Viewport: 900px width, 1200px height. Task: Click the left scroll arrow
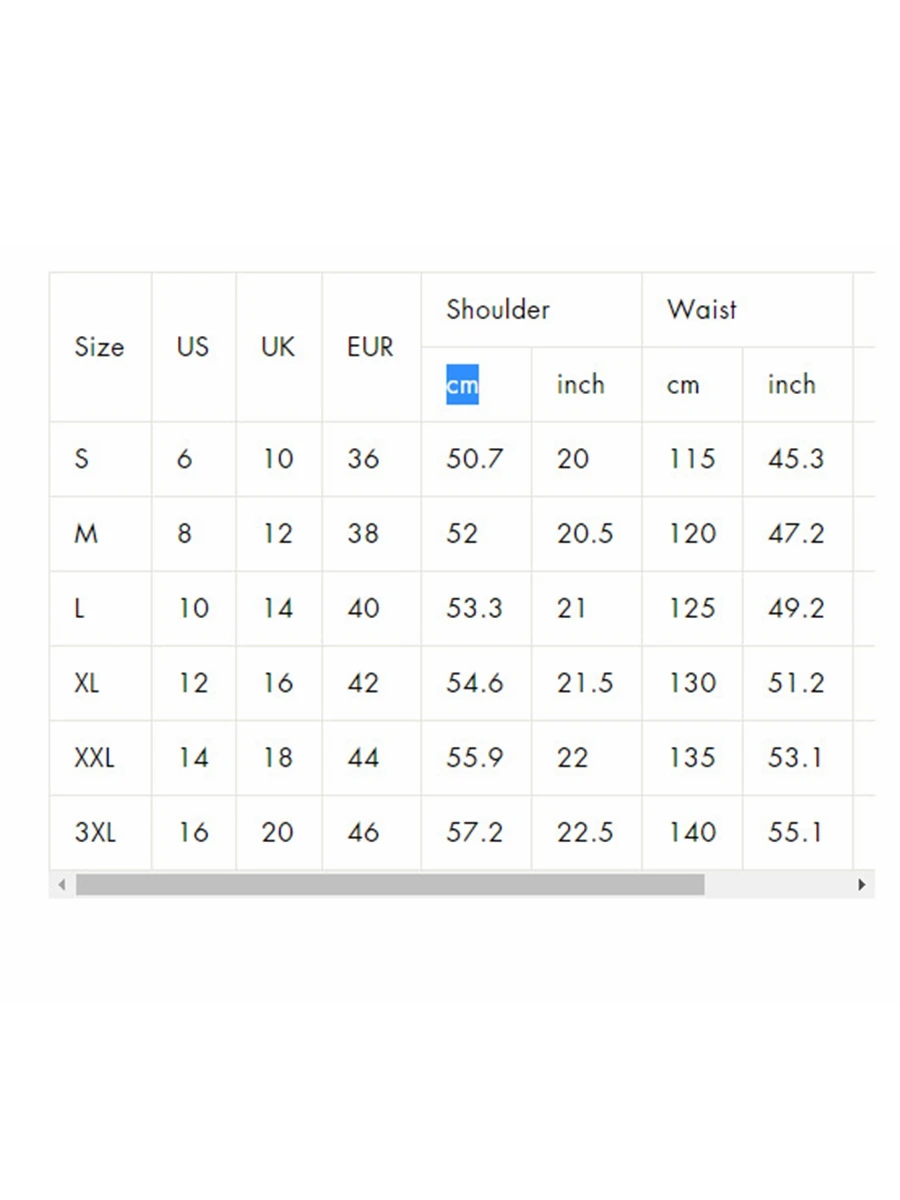click(x=61, y=884)
